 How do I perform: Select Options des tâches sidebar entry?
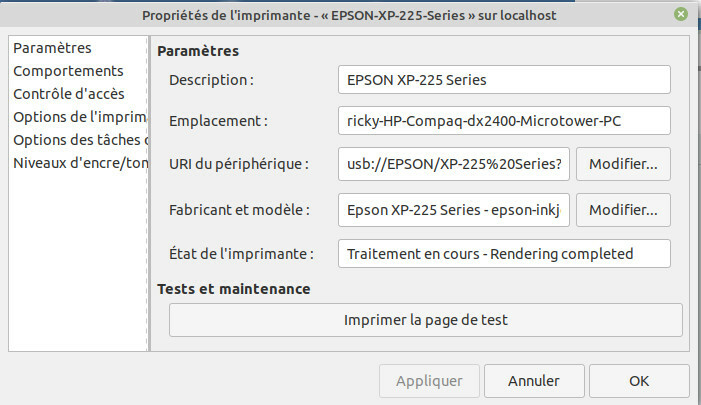click(x=80, y=140)
